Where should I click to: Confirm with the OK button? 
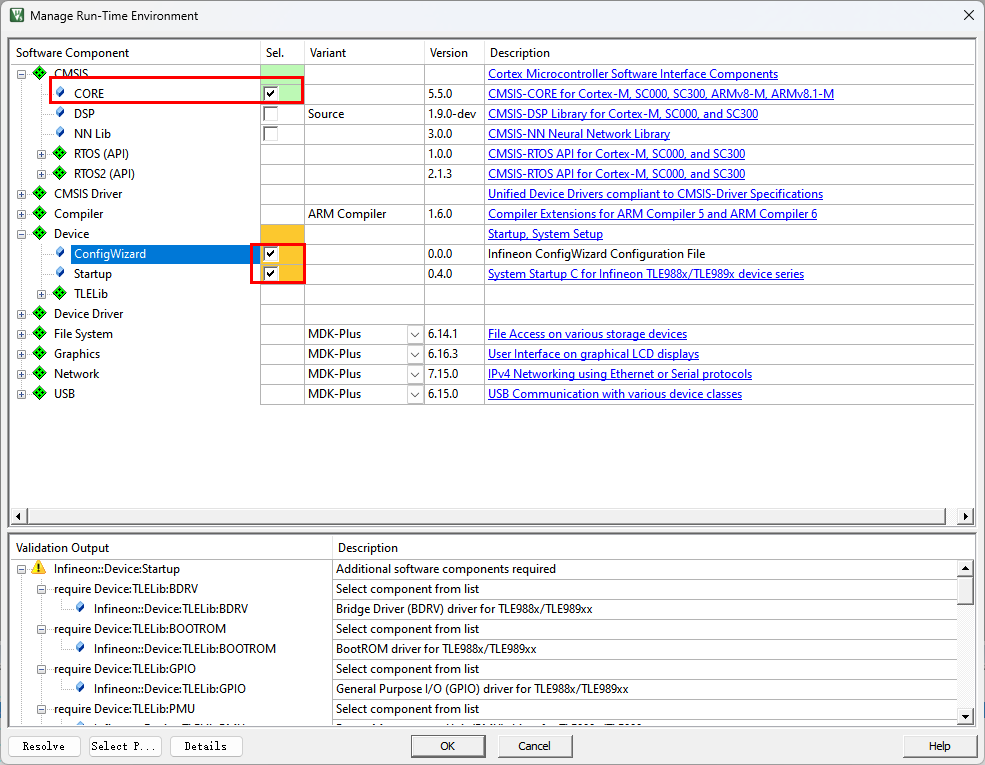[448, 746]
